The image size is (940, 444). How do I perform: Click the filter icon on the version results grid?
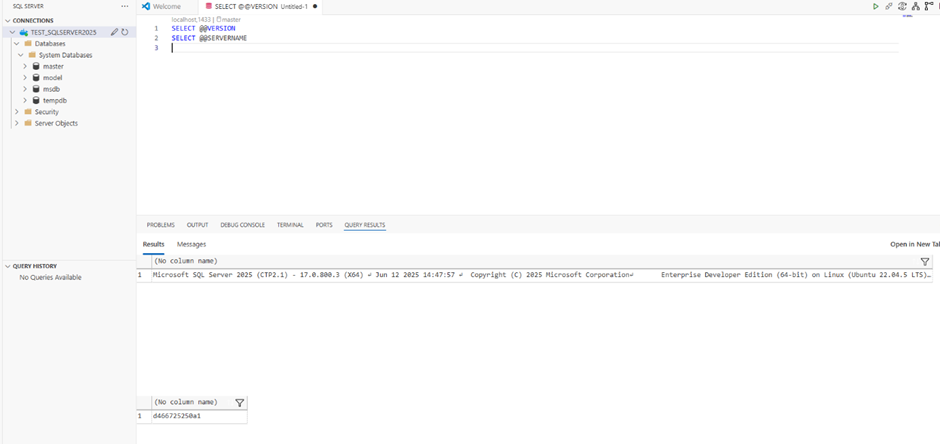[924, 262]
